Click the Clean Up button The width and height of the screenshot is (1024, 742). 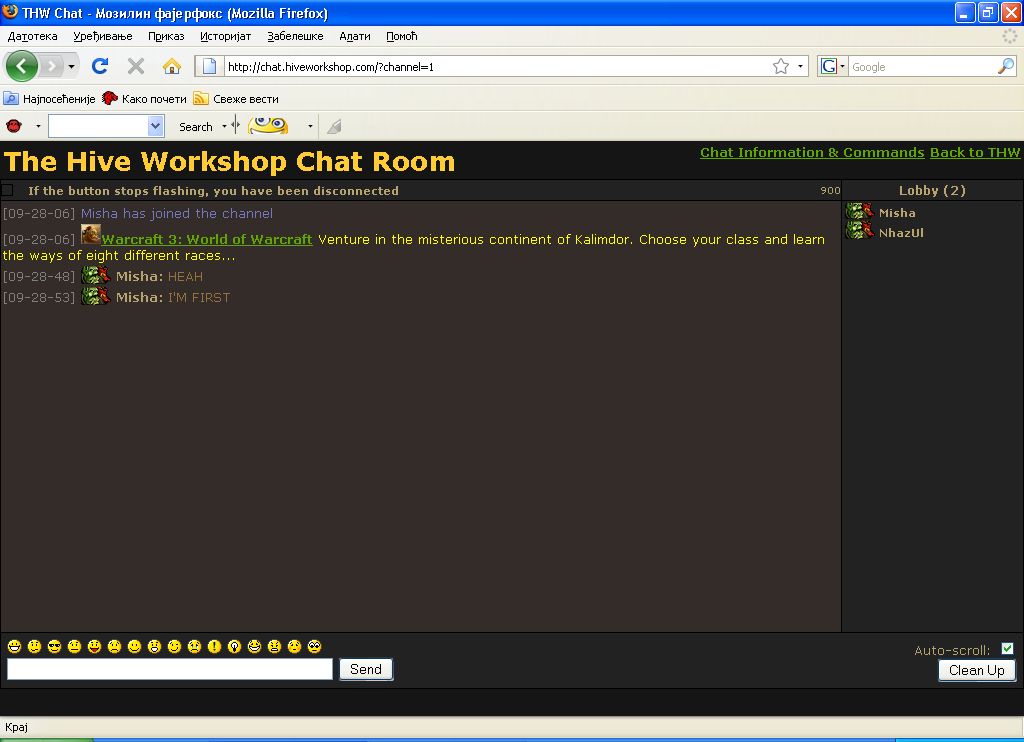(976, 670)
